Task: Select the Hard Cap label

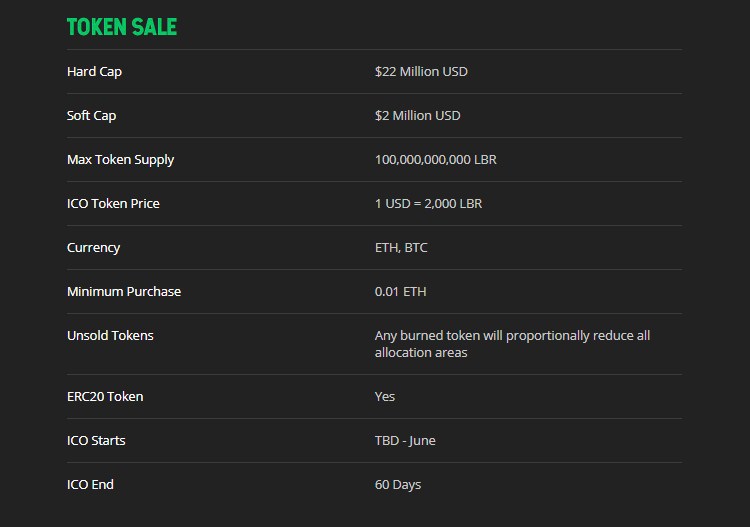Action: click(94, 72)
